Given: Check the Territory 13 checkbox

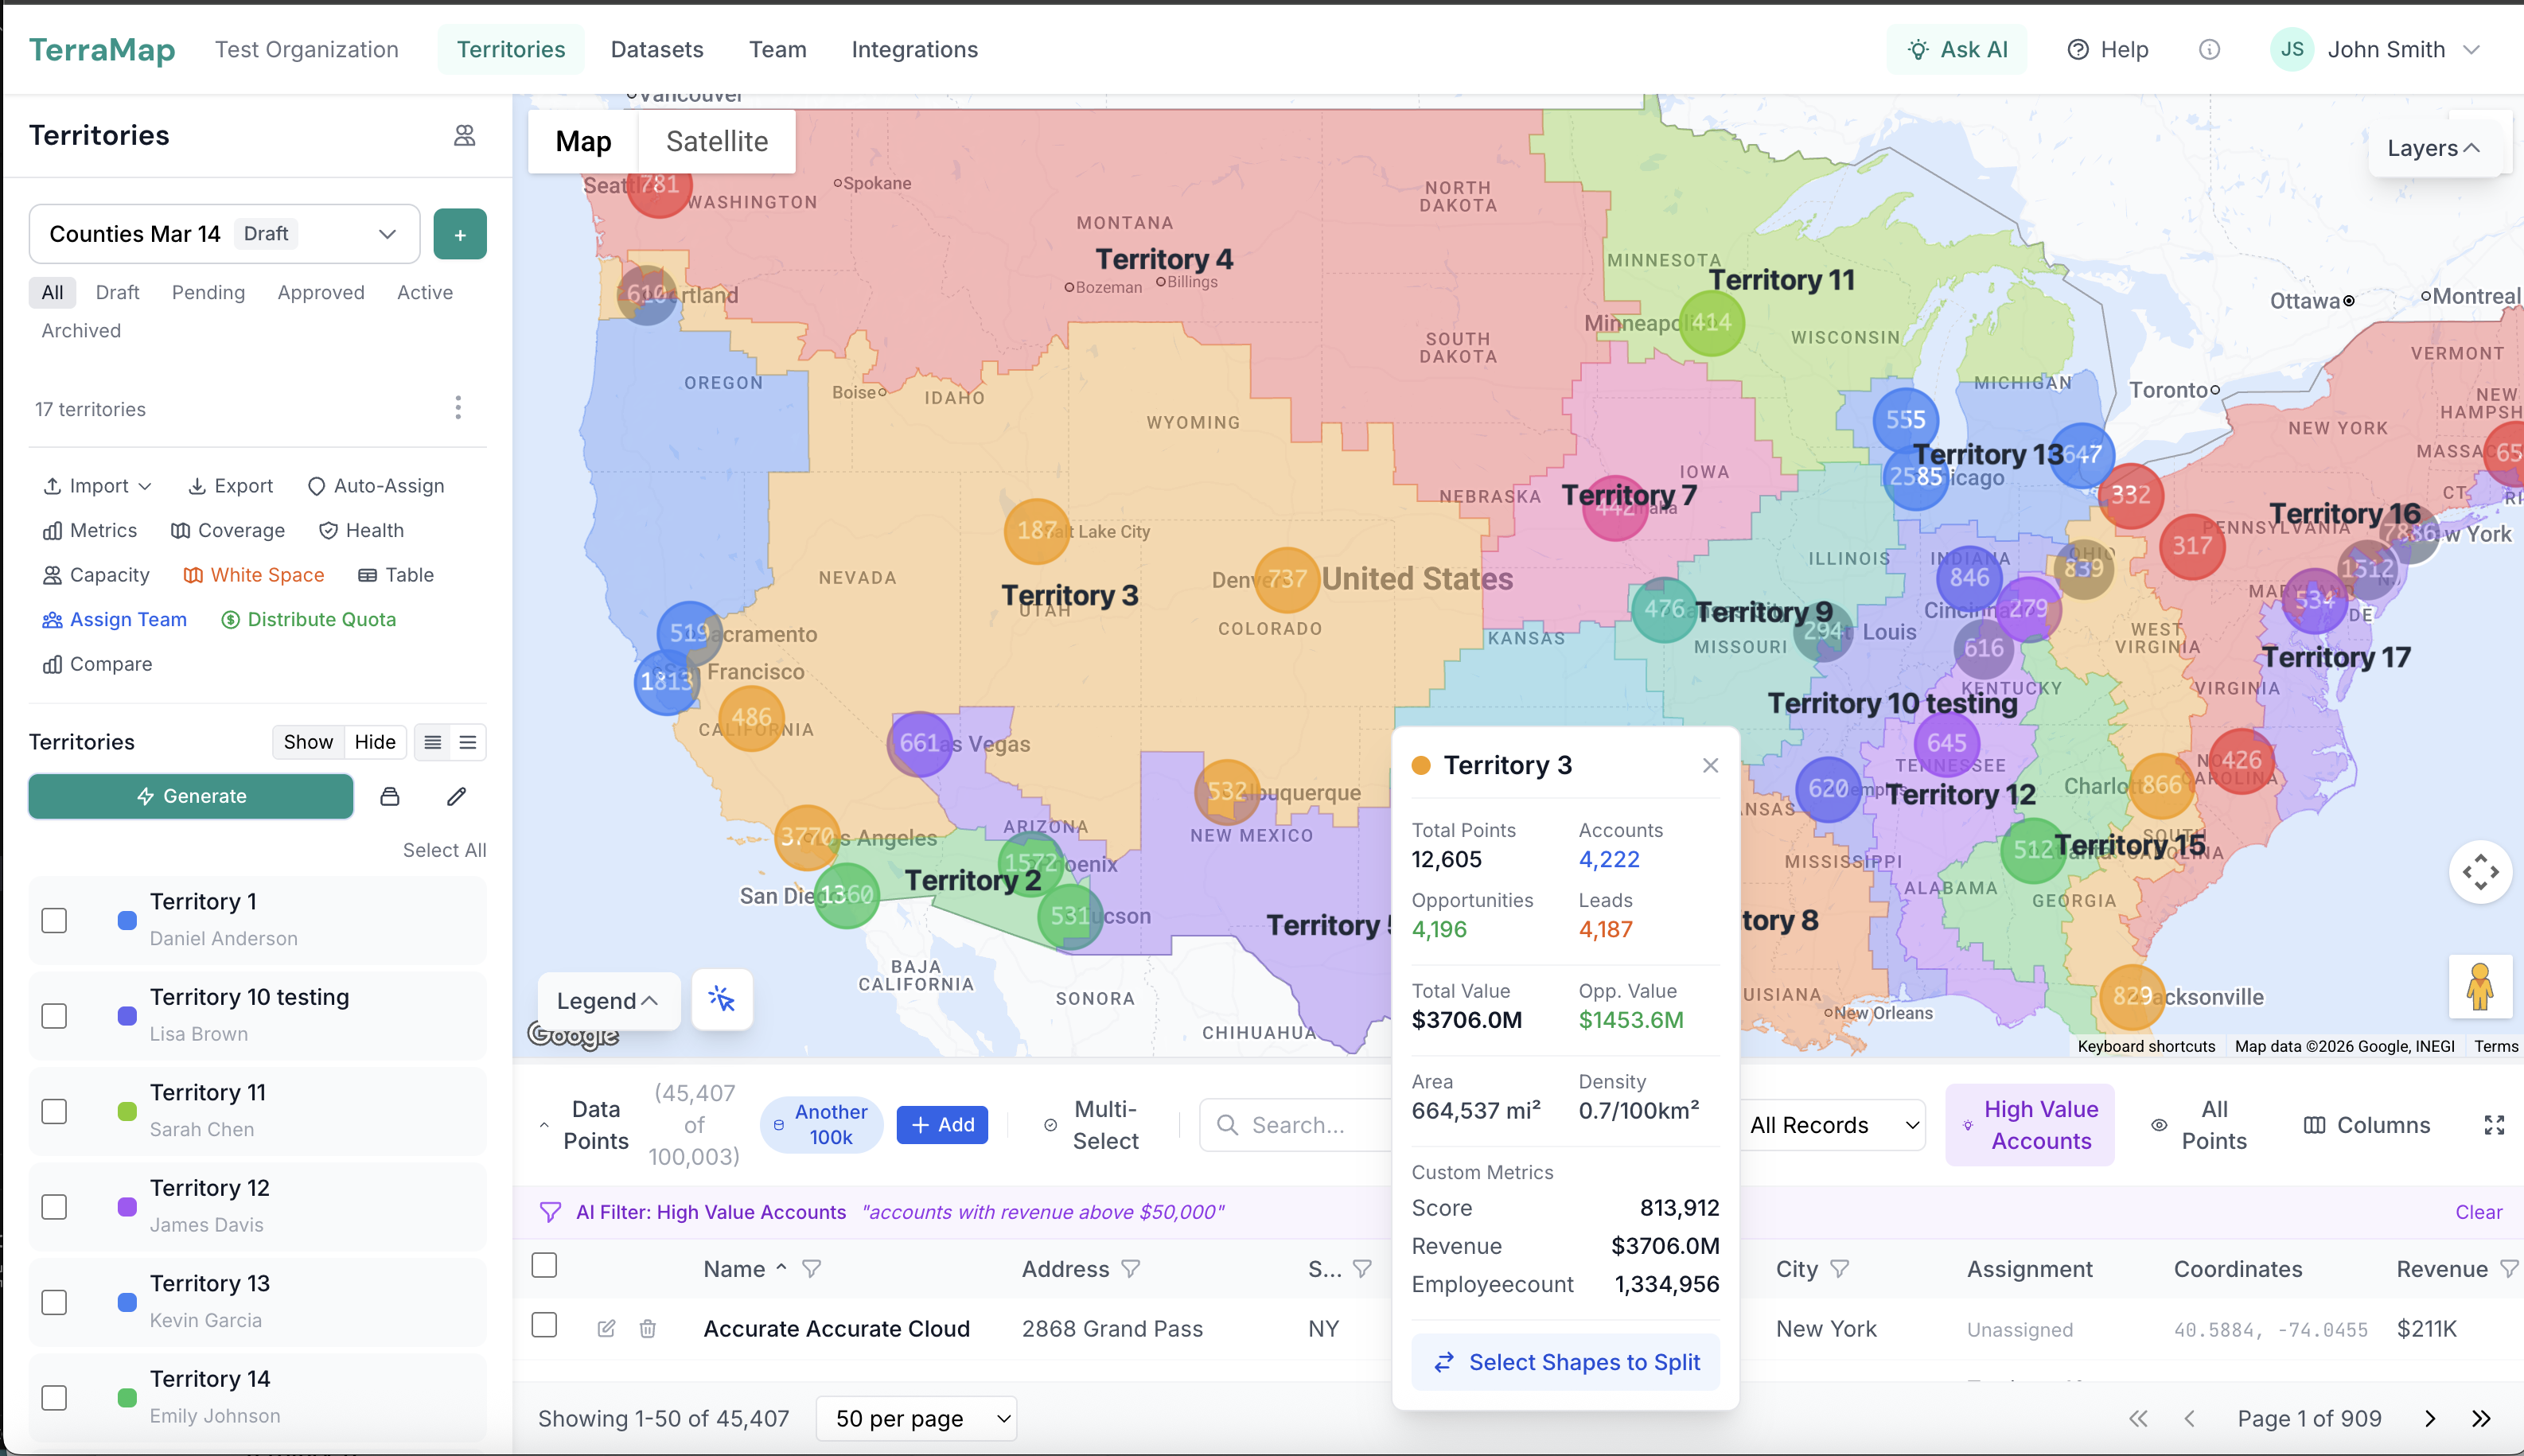Looking at the screenshot, I should coord(54,1302).
